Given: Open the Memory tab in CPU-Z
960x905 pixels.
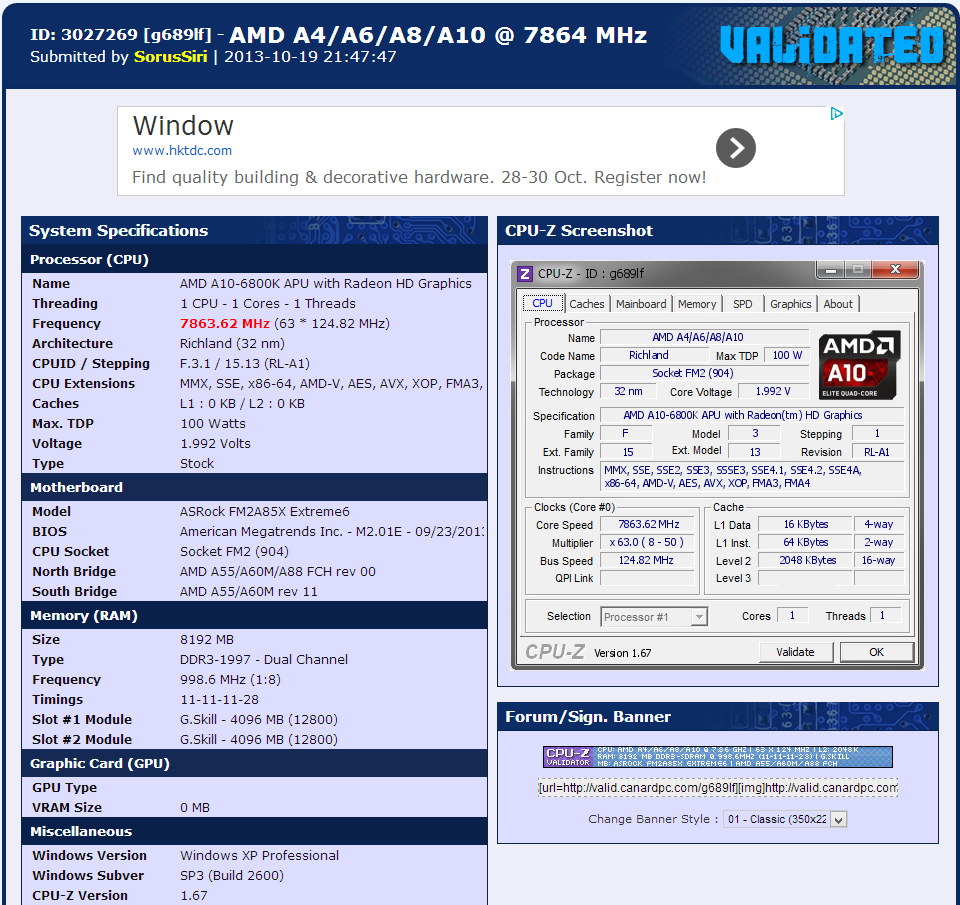Looking at the screenshot, I should pyautogui.click(x=697, y=304).
